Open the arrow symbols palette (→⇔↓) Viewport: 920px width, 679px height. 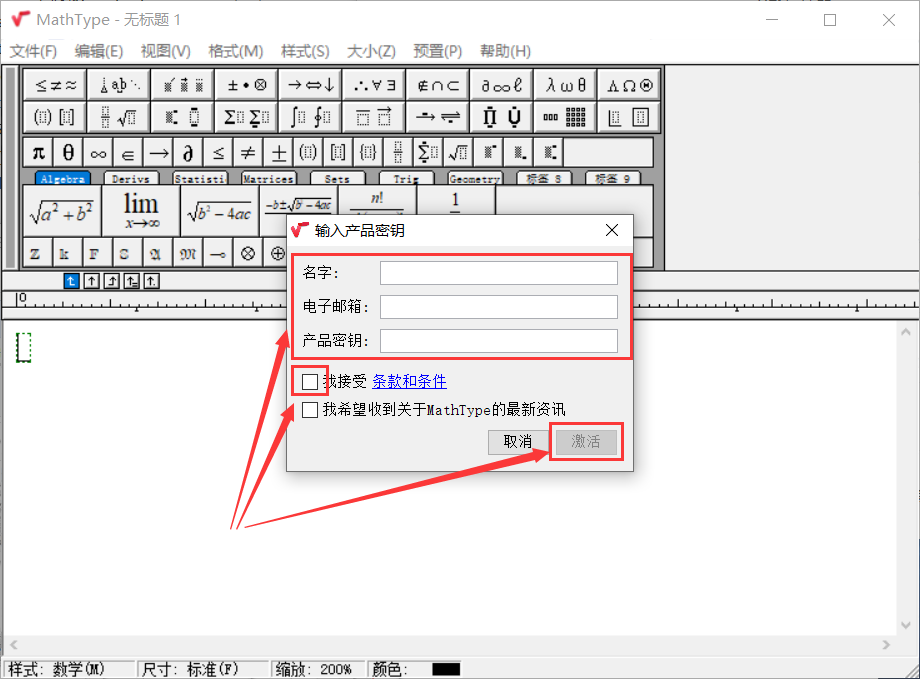click(x=310, y=86)
